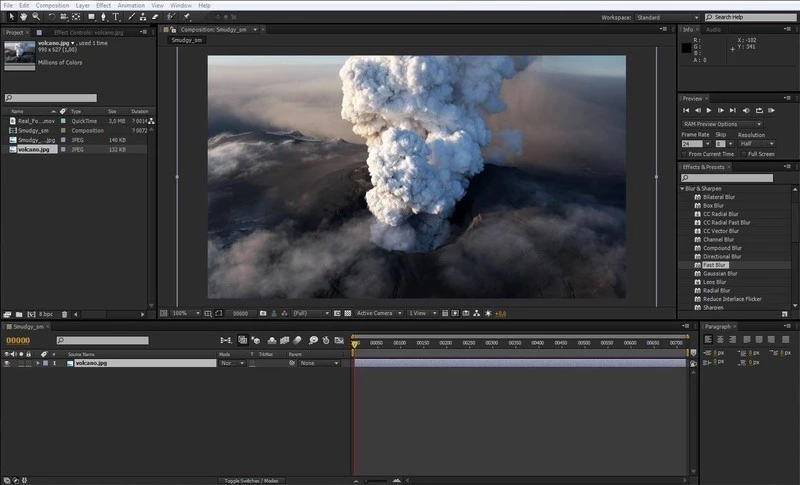Switch to the Audio tab
Screen dimensions: 800x485
click(x=714, y=29)
